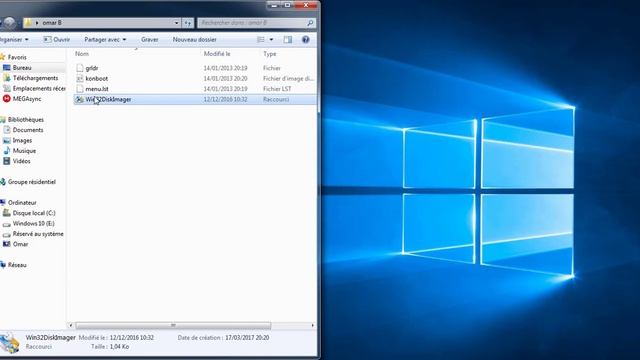Open MEGAsync in the sidebar
Screen dimensions: 640x360
click(27, 99)
